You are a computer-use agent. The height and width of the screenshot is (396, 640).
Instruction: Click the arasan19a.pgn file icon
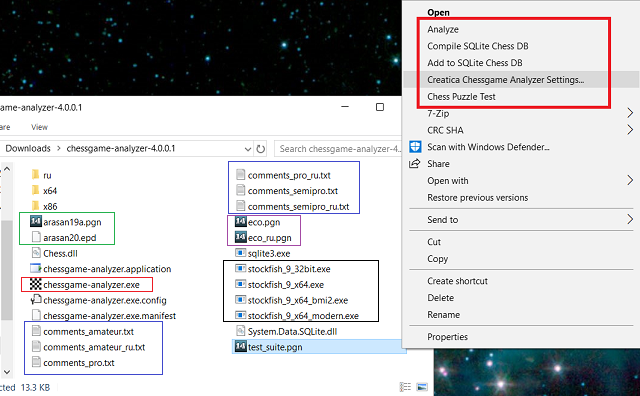point(36,221)
